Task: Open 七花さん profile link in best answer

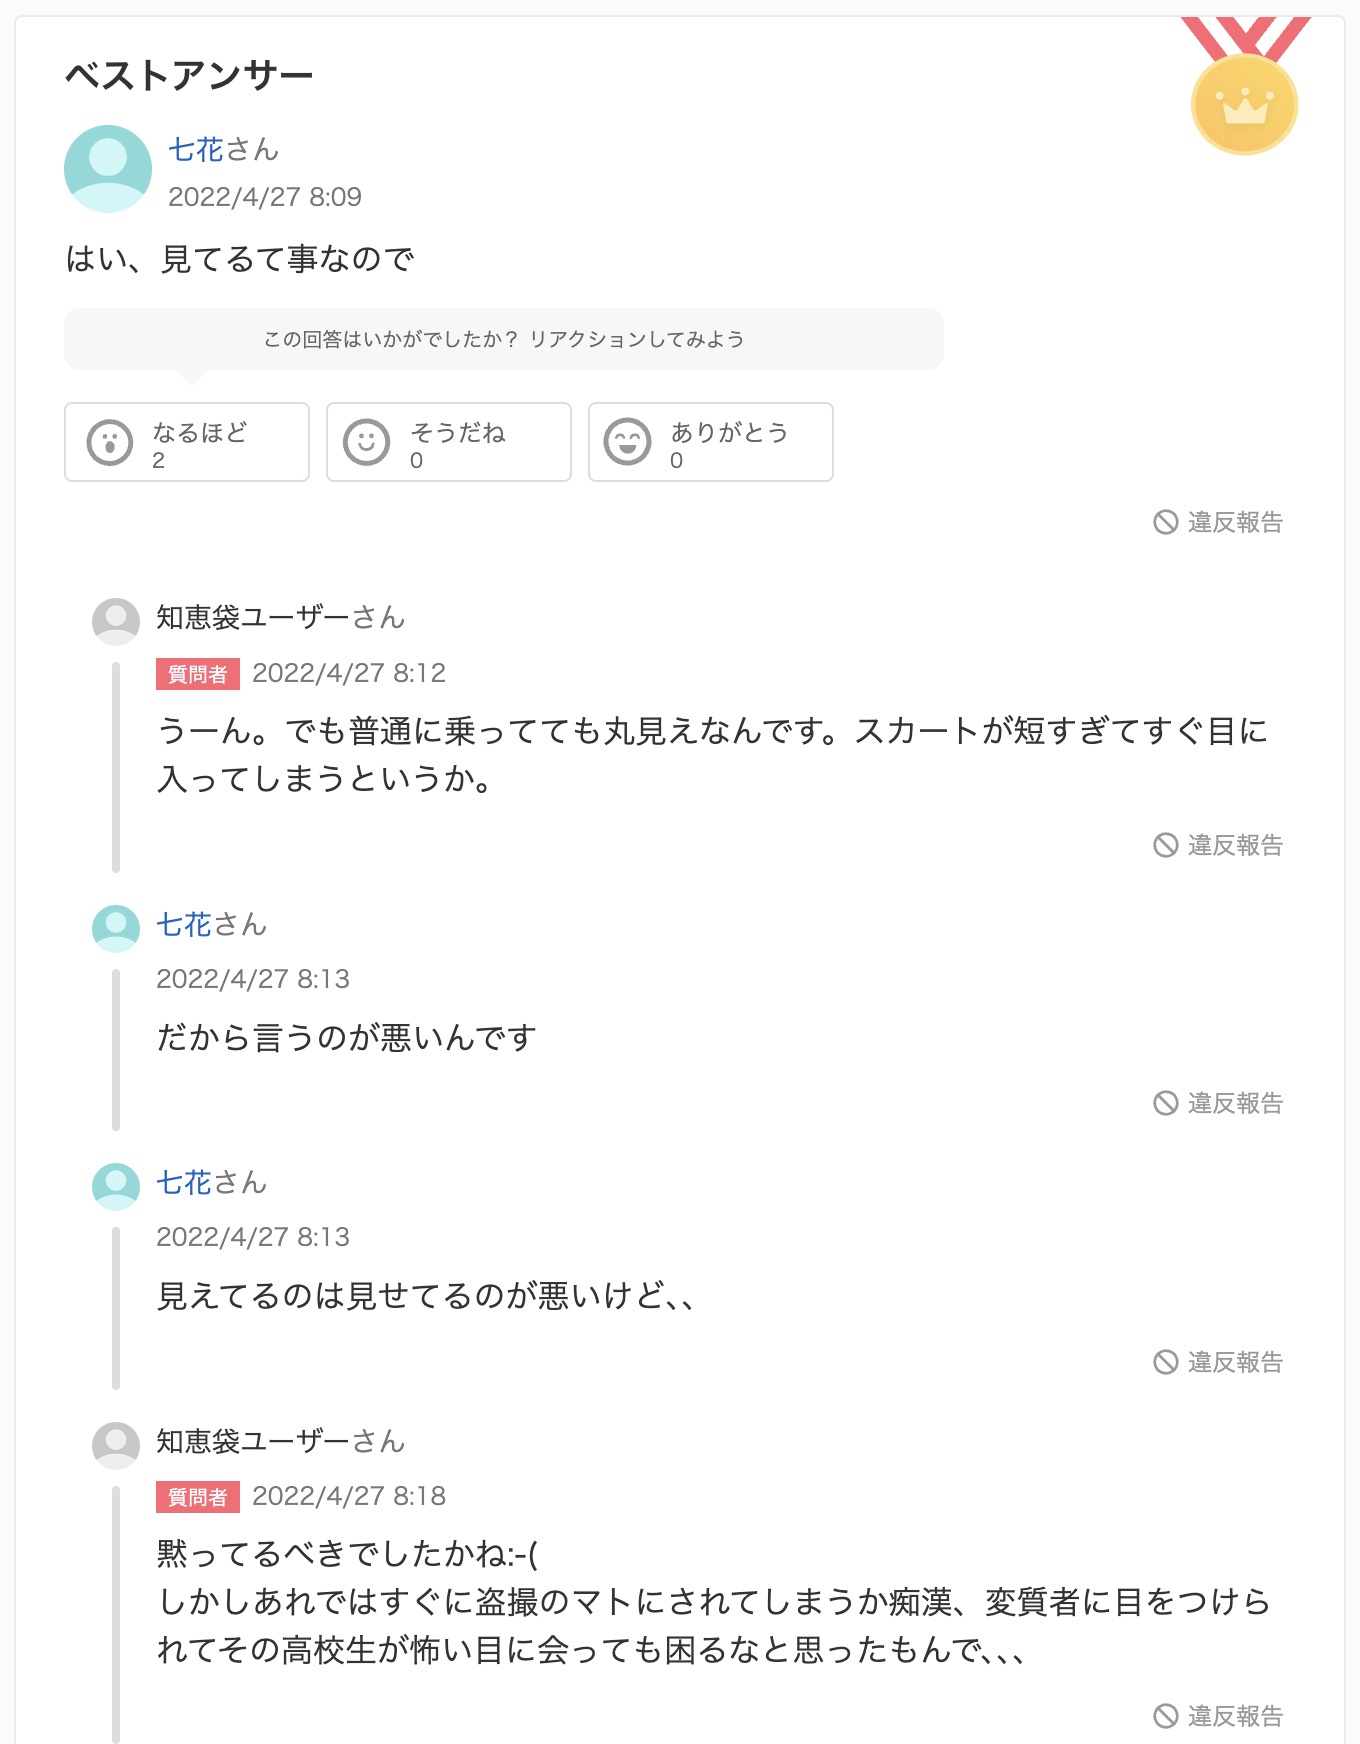Action: pyautogui.click(x=223, y=150)
